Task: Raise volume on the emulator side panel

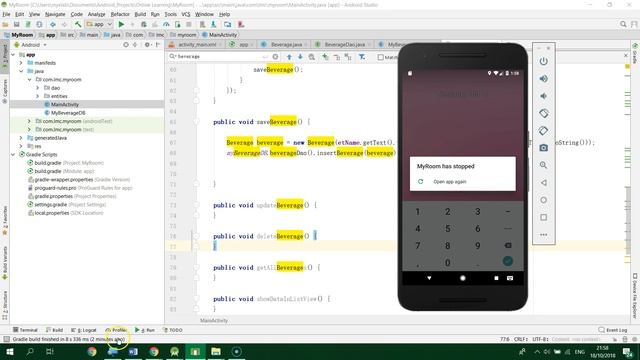Action: coord(543,79)
